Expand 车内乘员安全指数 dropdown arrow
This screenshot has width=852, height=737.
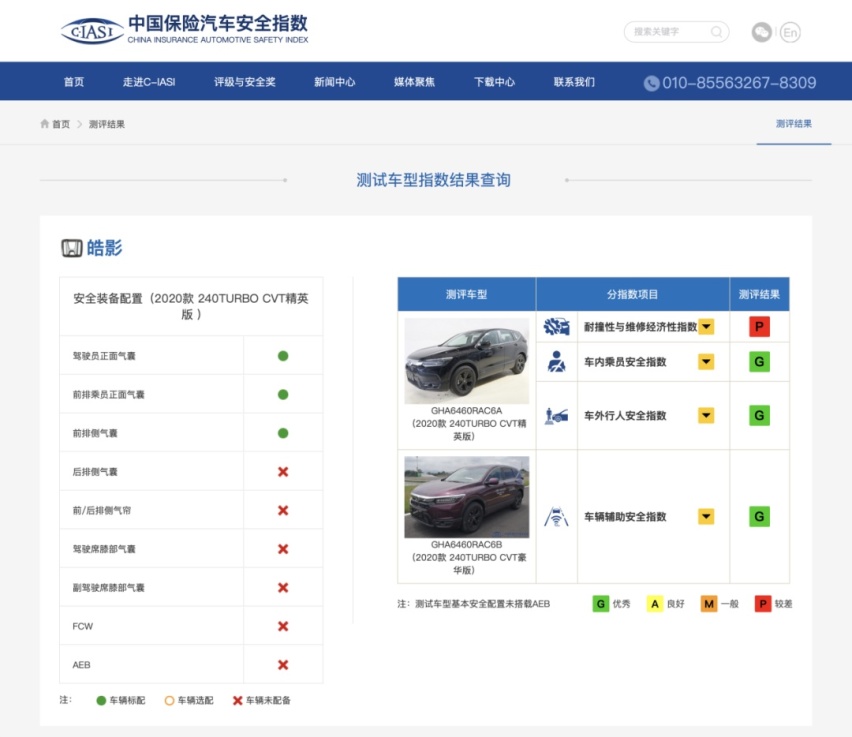coord(706,361)
